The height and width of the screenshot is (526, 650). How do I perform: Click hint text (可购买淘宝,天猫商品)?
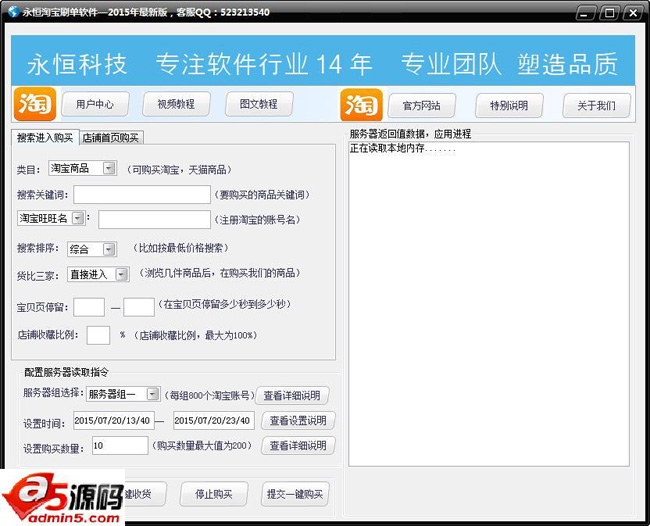coord(178,170)
